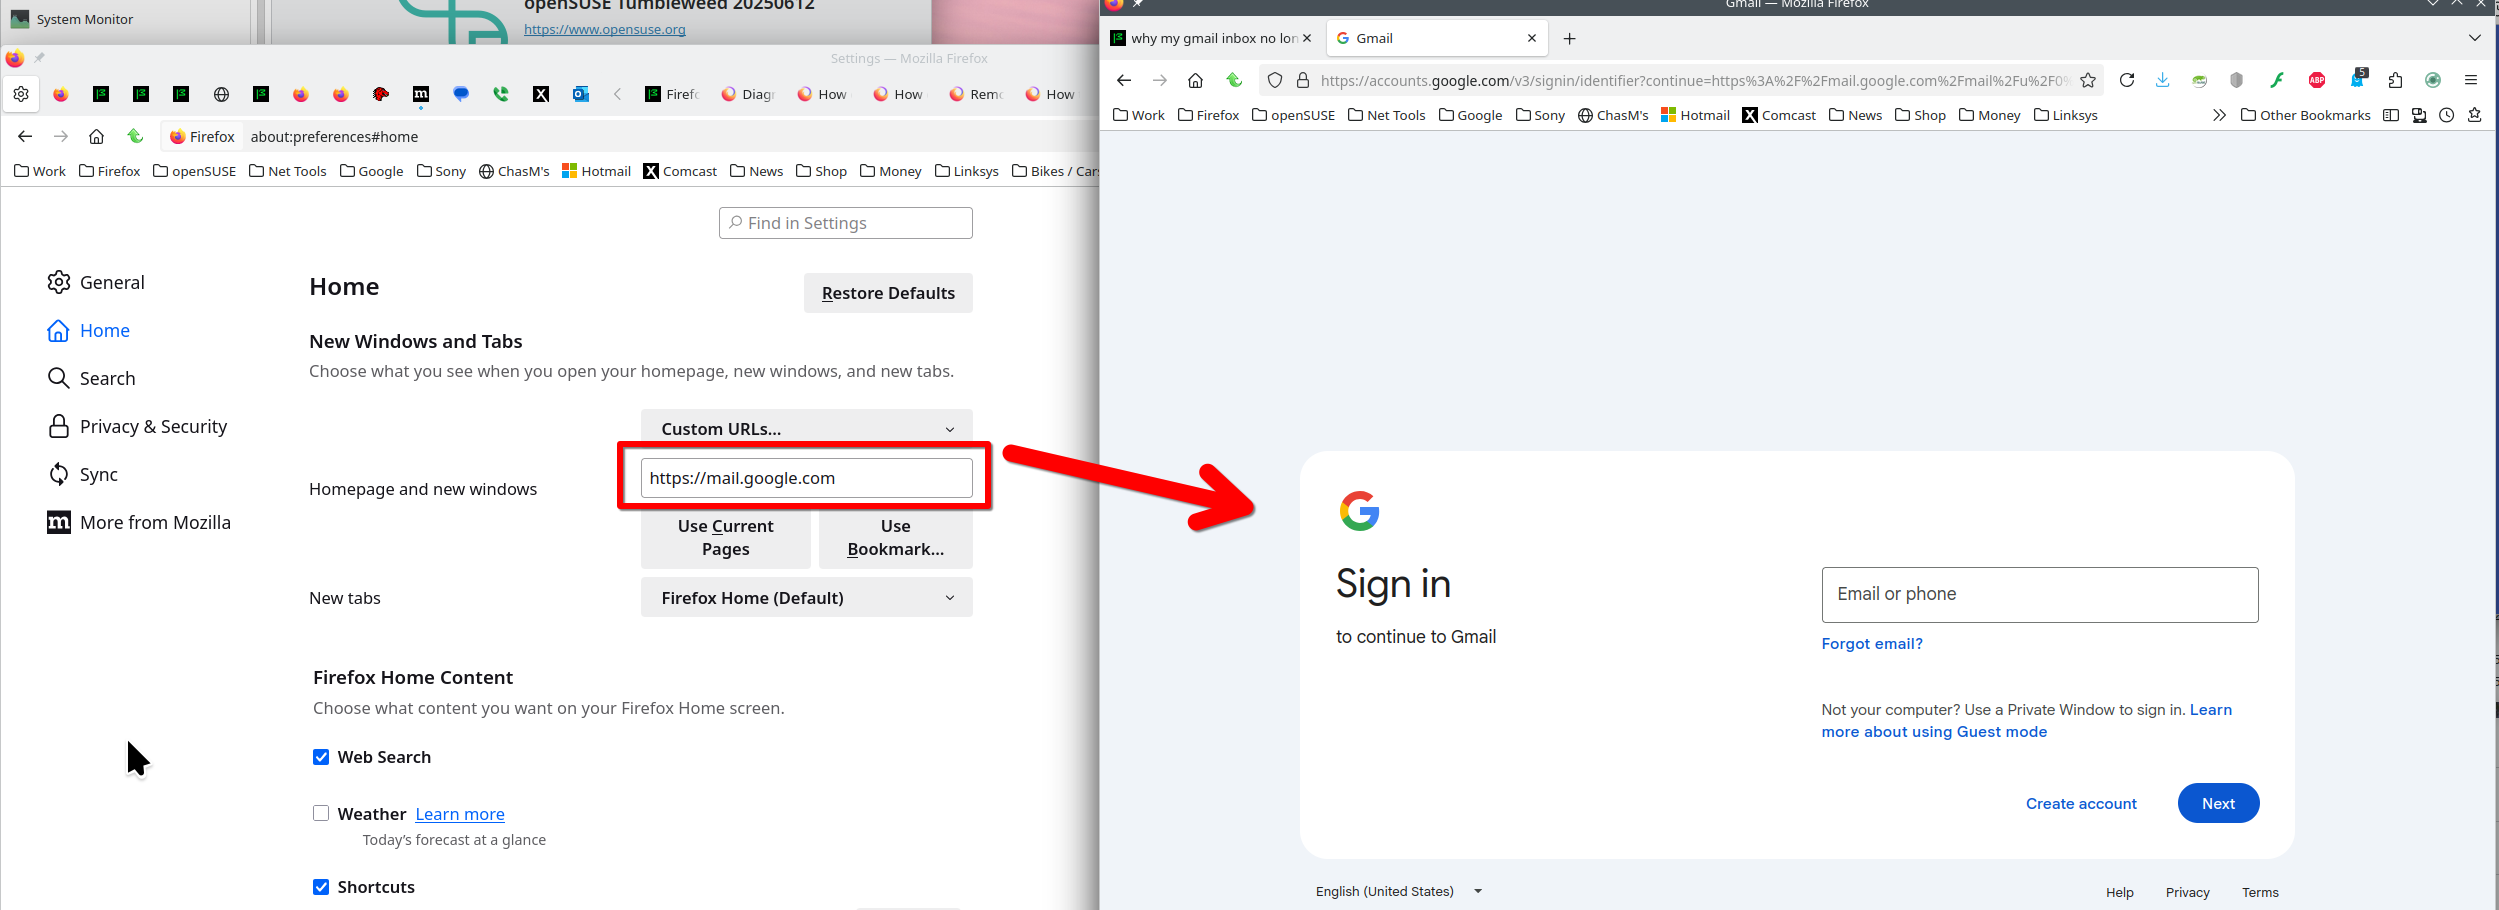
Task: Open the Money bookmark folder in Gmail window
Action: point(1989,115)
